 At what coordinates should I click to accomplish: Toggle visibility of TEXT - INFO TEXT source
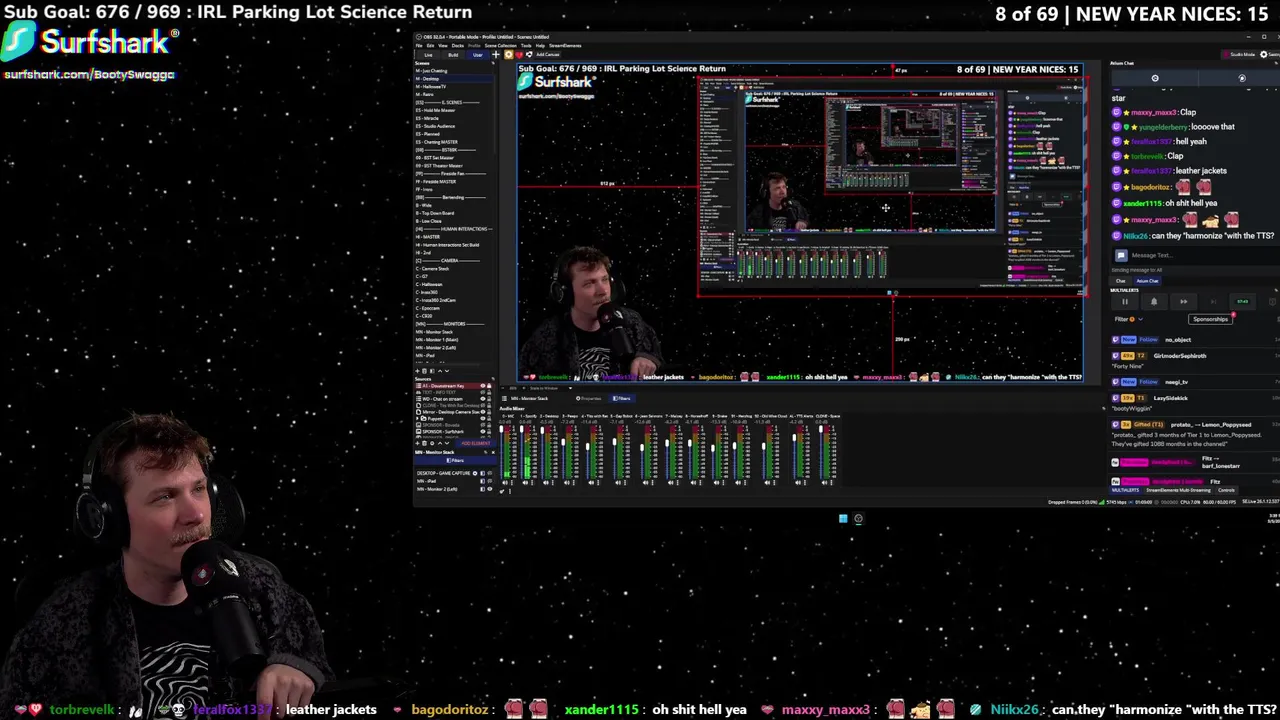tap(483, 392)
